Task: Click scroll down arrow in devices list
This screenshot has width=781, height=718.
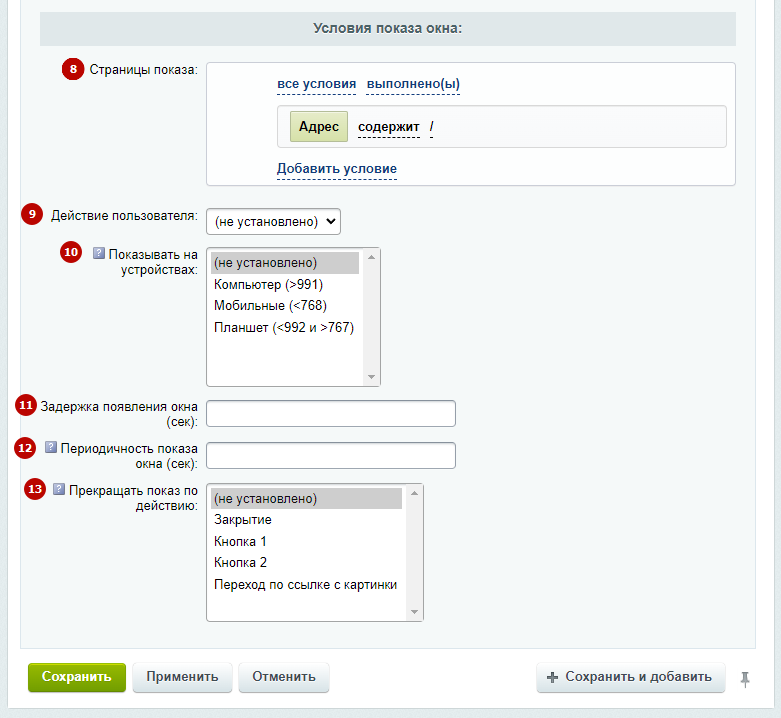Action: (x=371, y=377)
